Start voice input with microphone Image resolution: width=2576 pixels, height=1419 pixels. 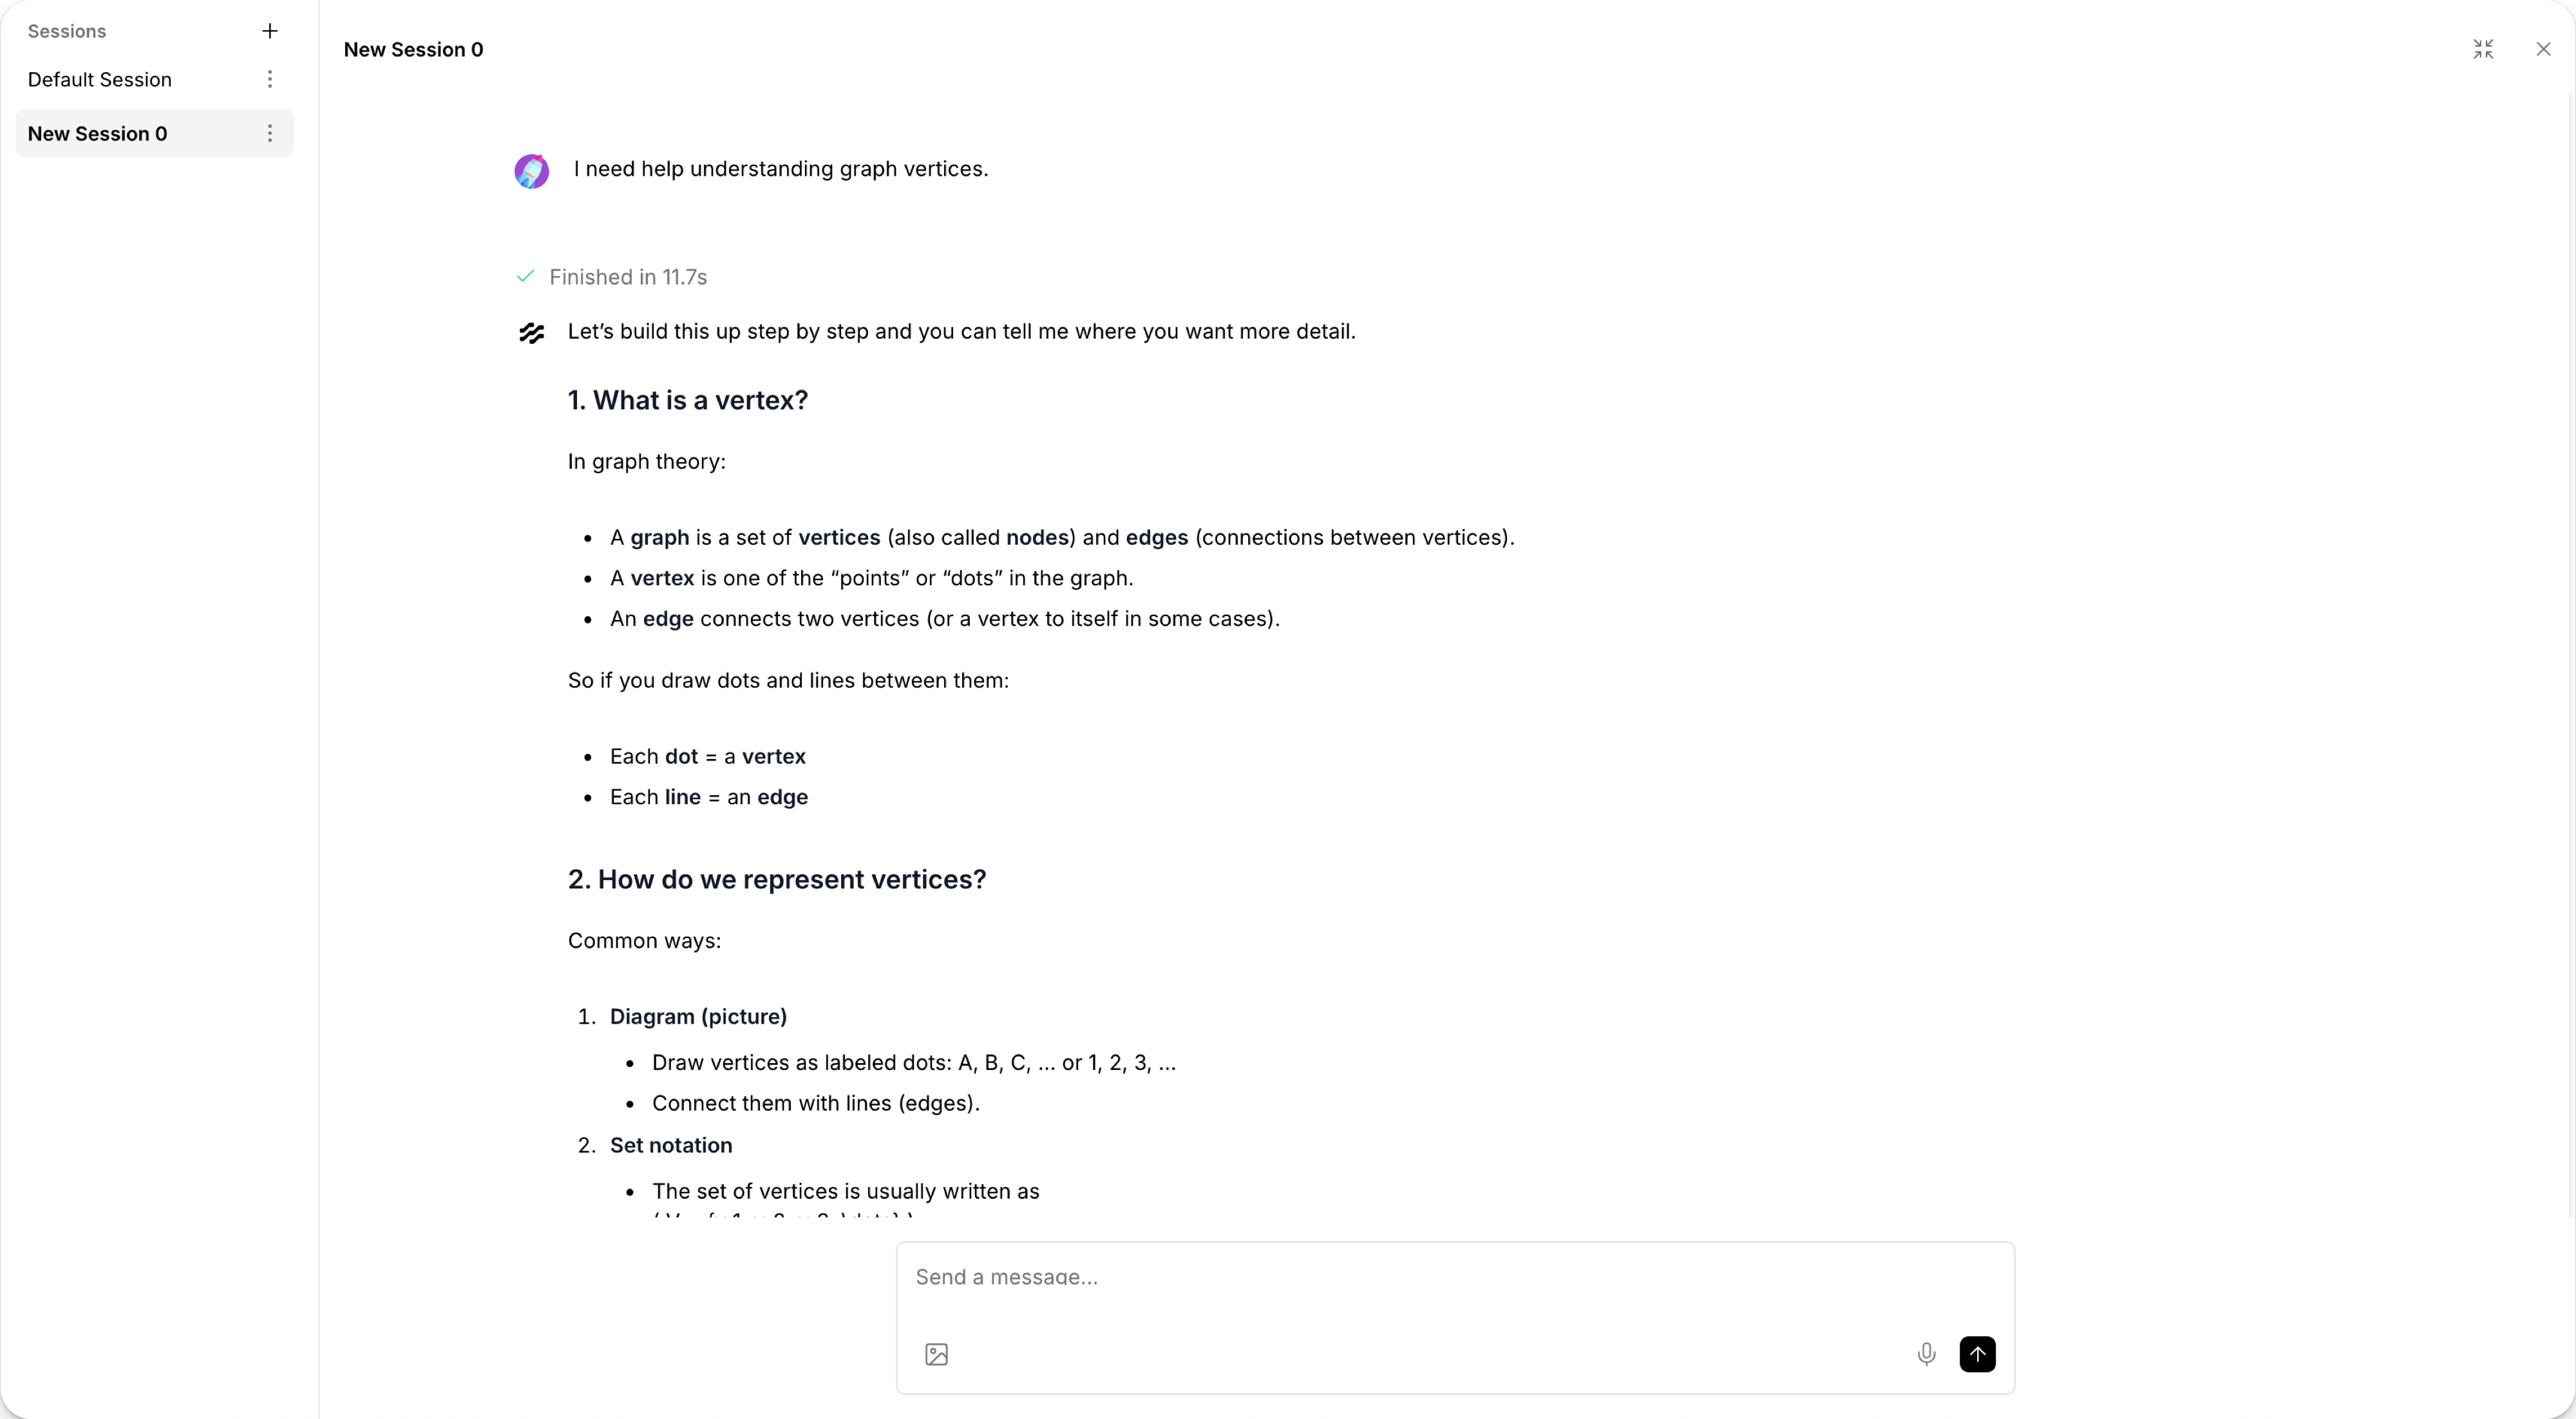click(x=1926, y=1354)
